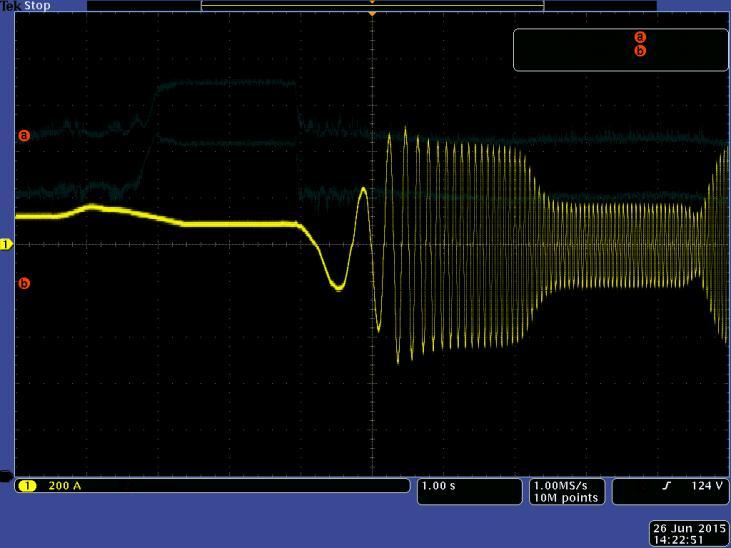Click the rising edge trigger slope icon

(667, 486)
